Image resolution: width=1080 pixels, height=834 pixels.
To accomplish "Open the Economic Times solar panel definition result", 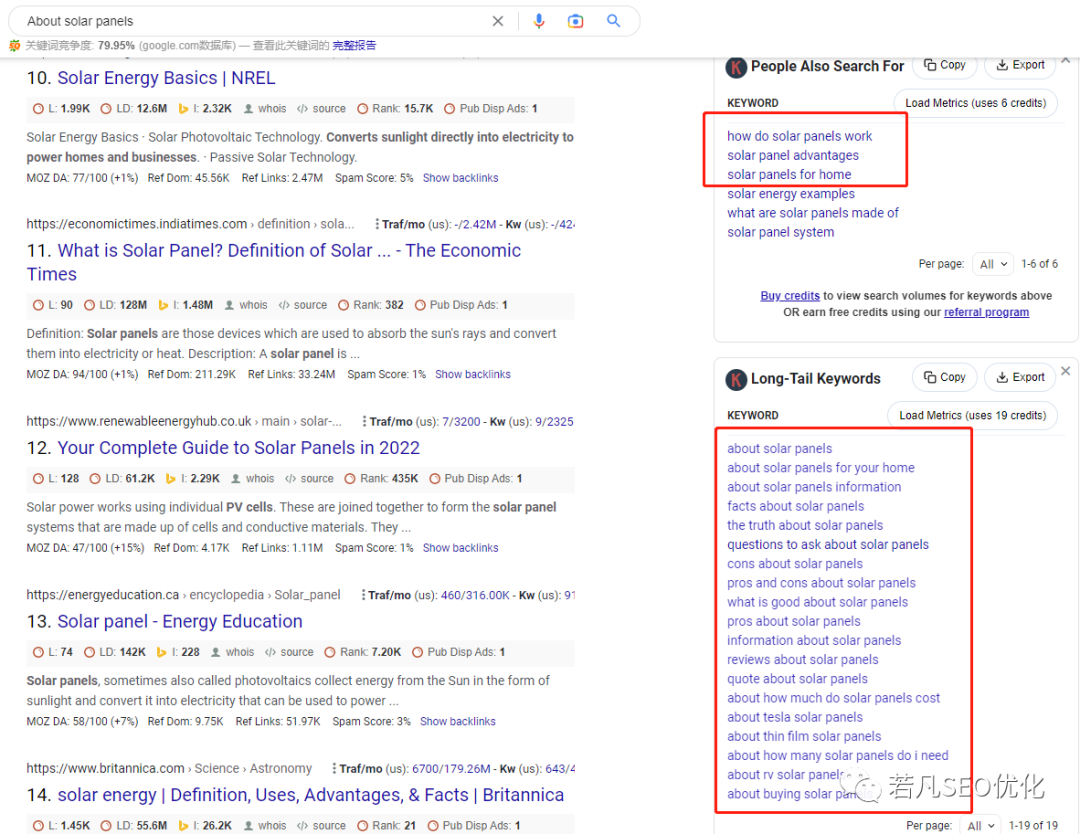I will point(273,262).
